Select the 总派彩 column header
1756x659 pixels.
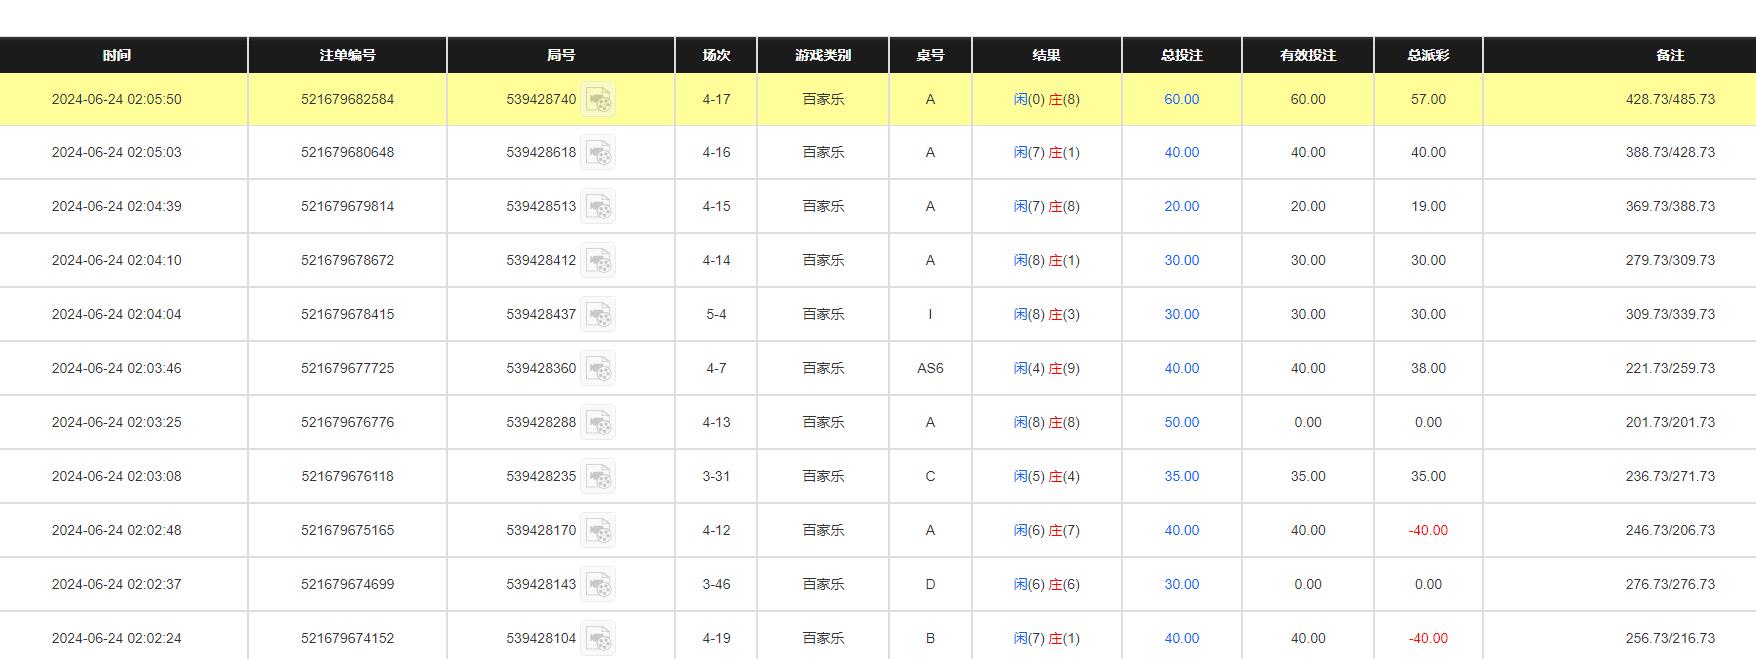1428,55
